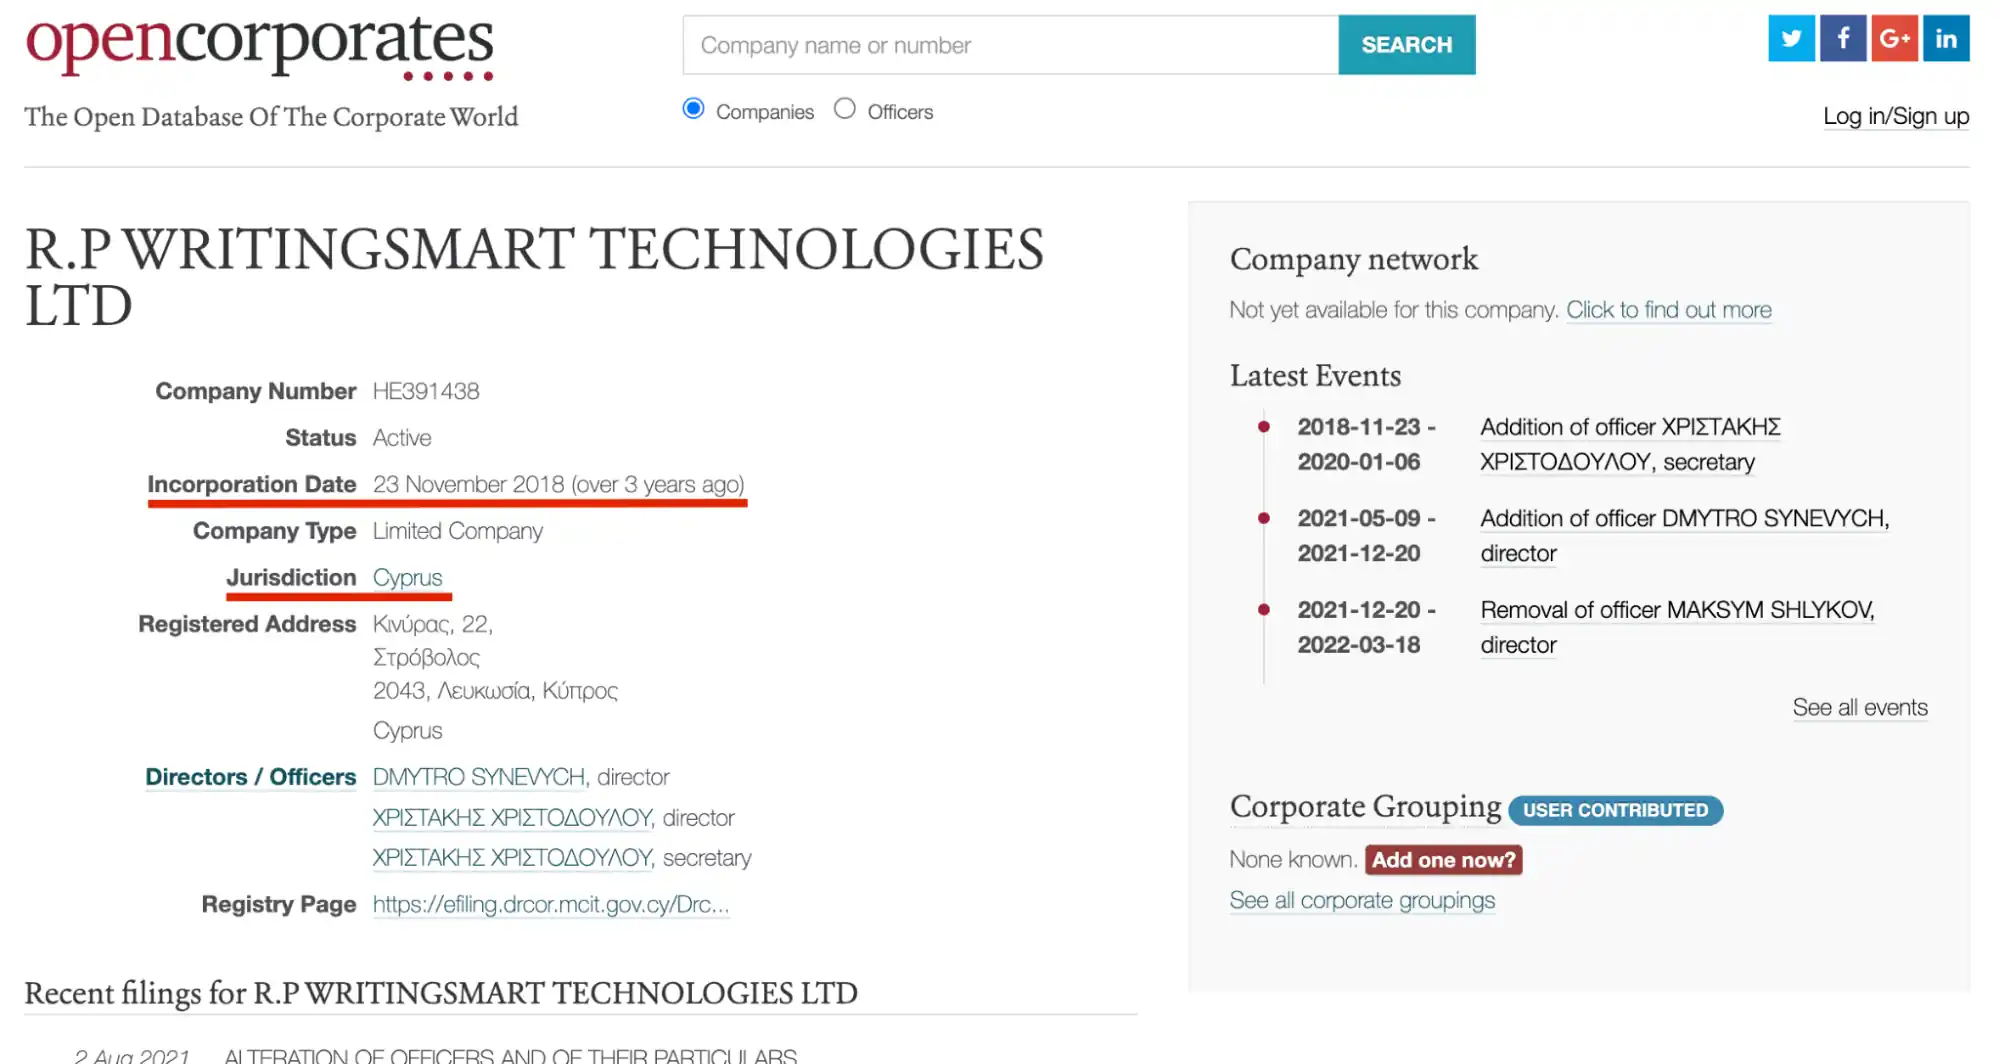Share via the LinkedIn icon
The width and height of the screenshot is (1999, 1064).
coord(1946,38)
